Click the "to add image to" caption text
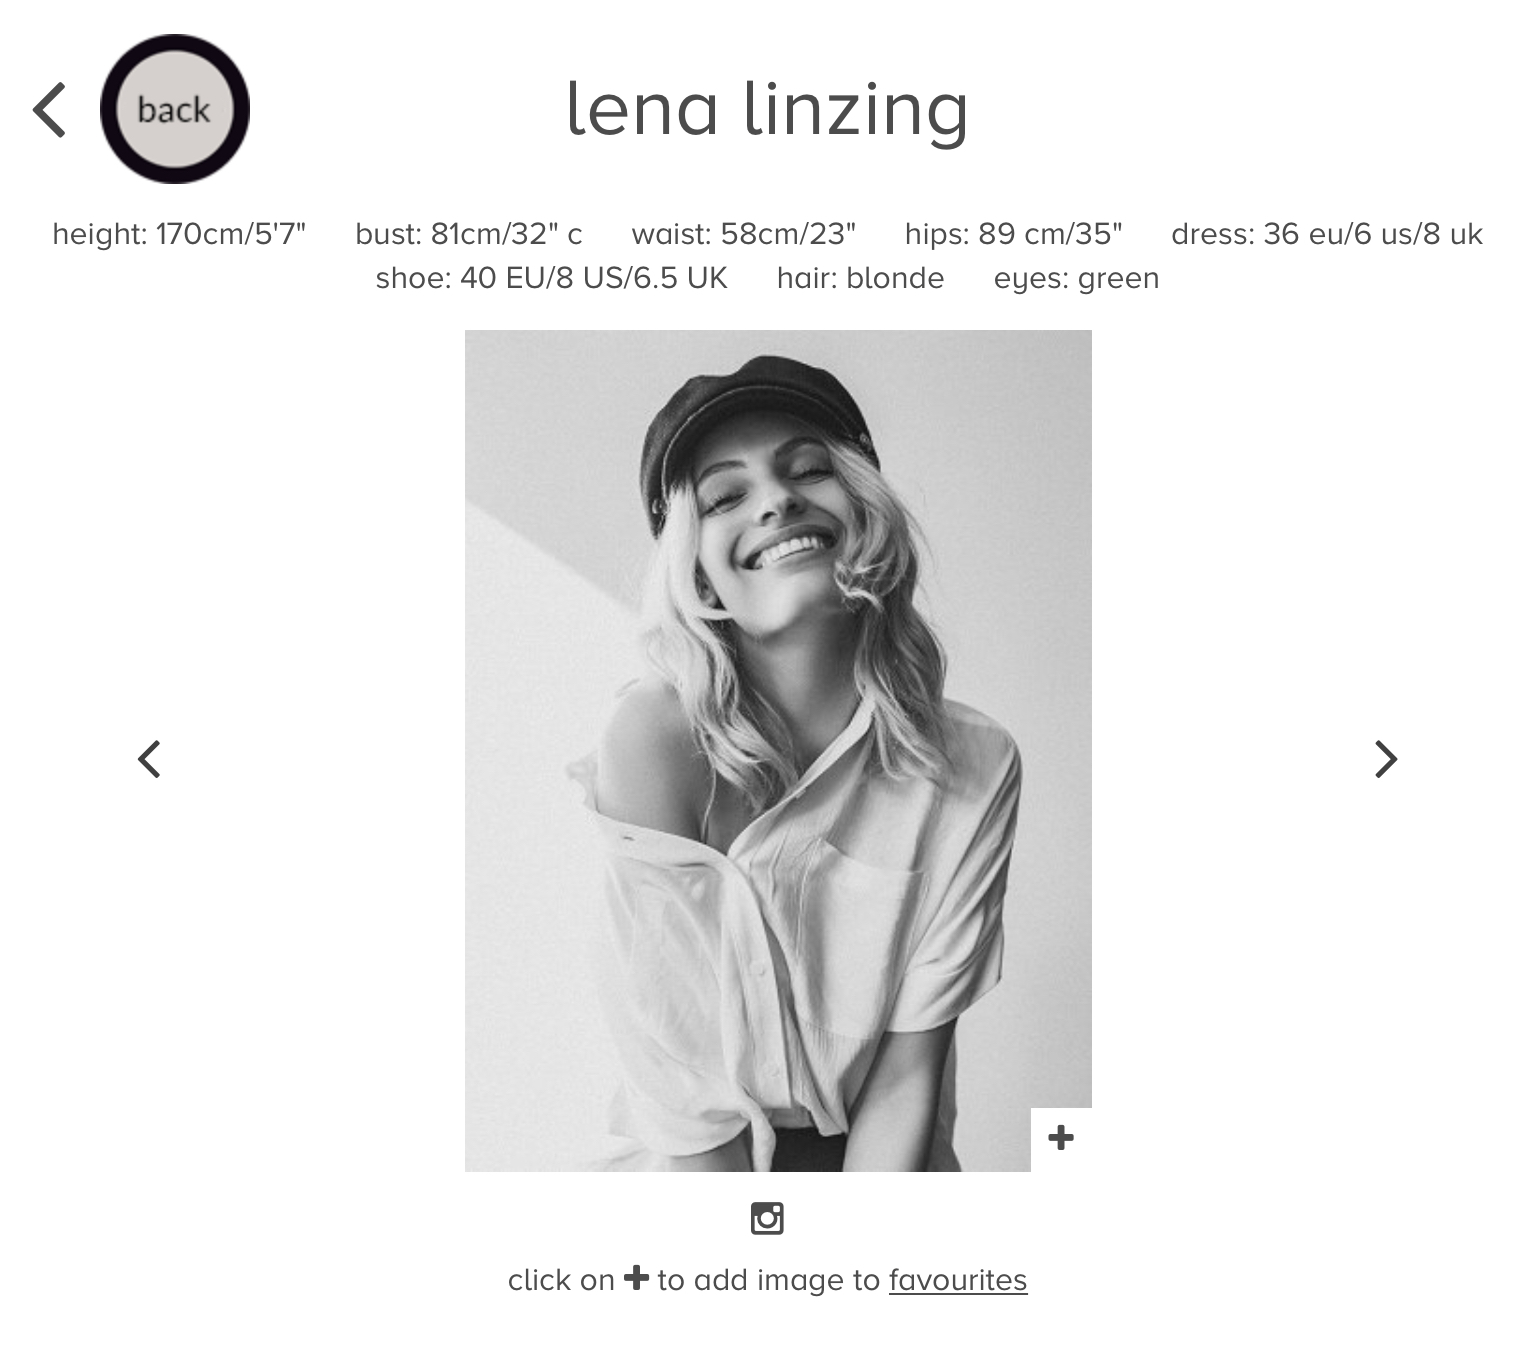 (x=769, y=1280)
